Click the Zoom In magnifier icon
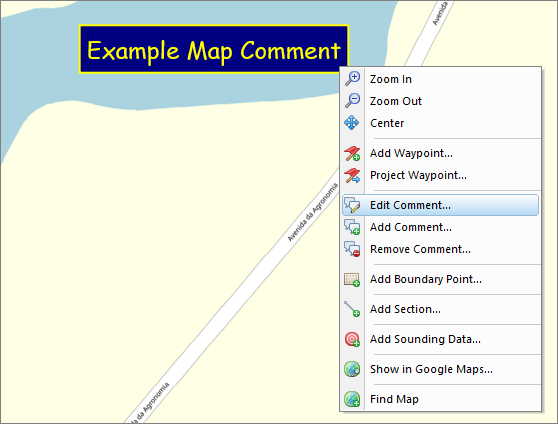 click(352, 79)
